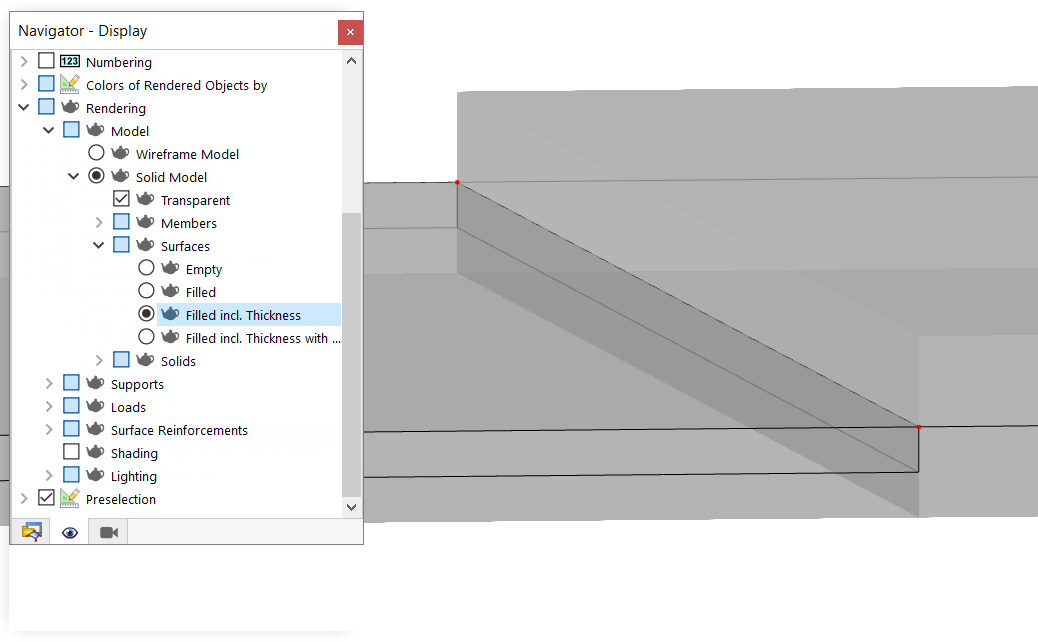
Task: Toggle the Colors of Rendered Objects checkbox
Action: point(46,84)
